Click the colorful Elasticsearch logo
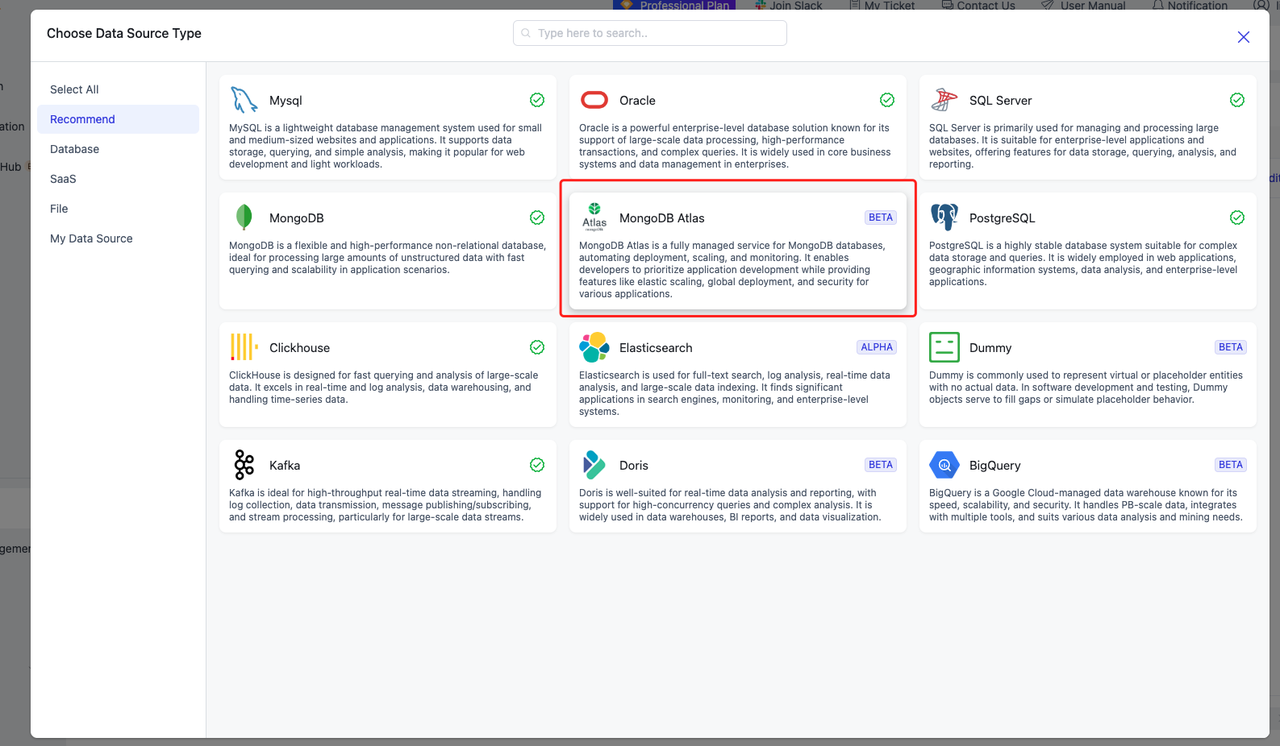This screenshot has width=1280, height=746. pyautogui.click(x=594, y=347)
